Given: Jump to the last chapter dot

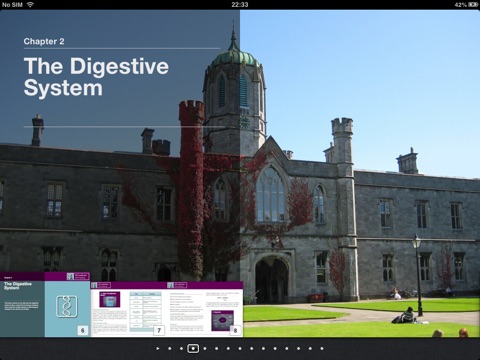Looking at the screenshot, I should coord(322,349).
